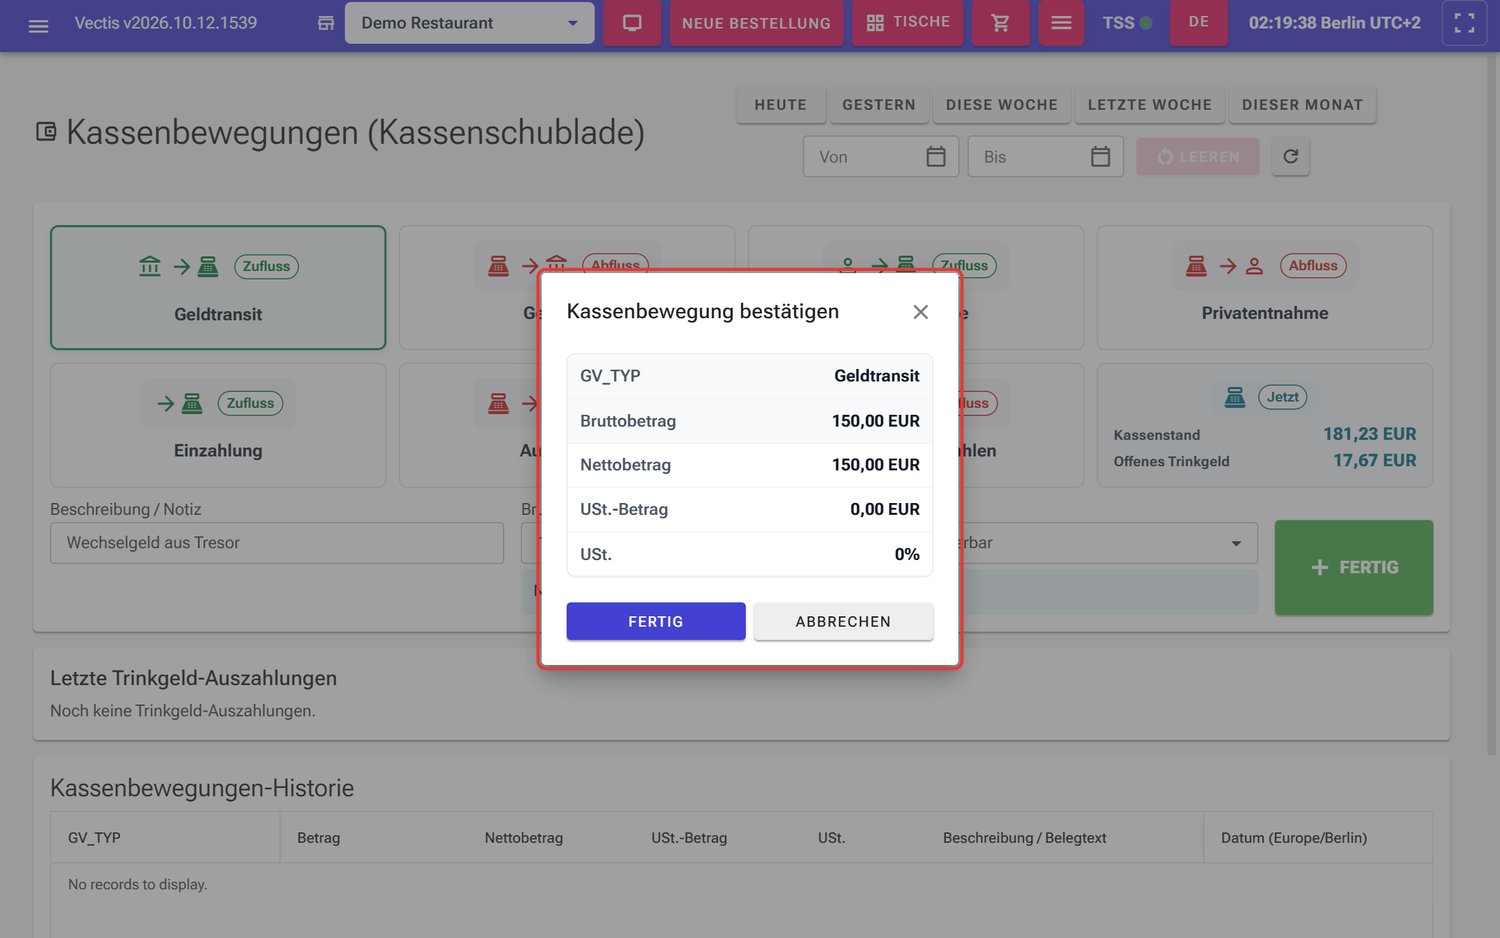
Task: Click the TSS status indicator
Action: [1127, 22]
